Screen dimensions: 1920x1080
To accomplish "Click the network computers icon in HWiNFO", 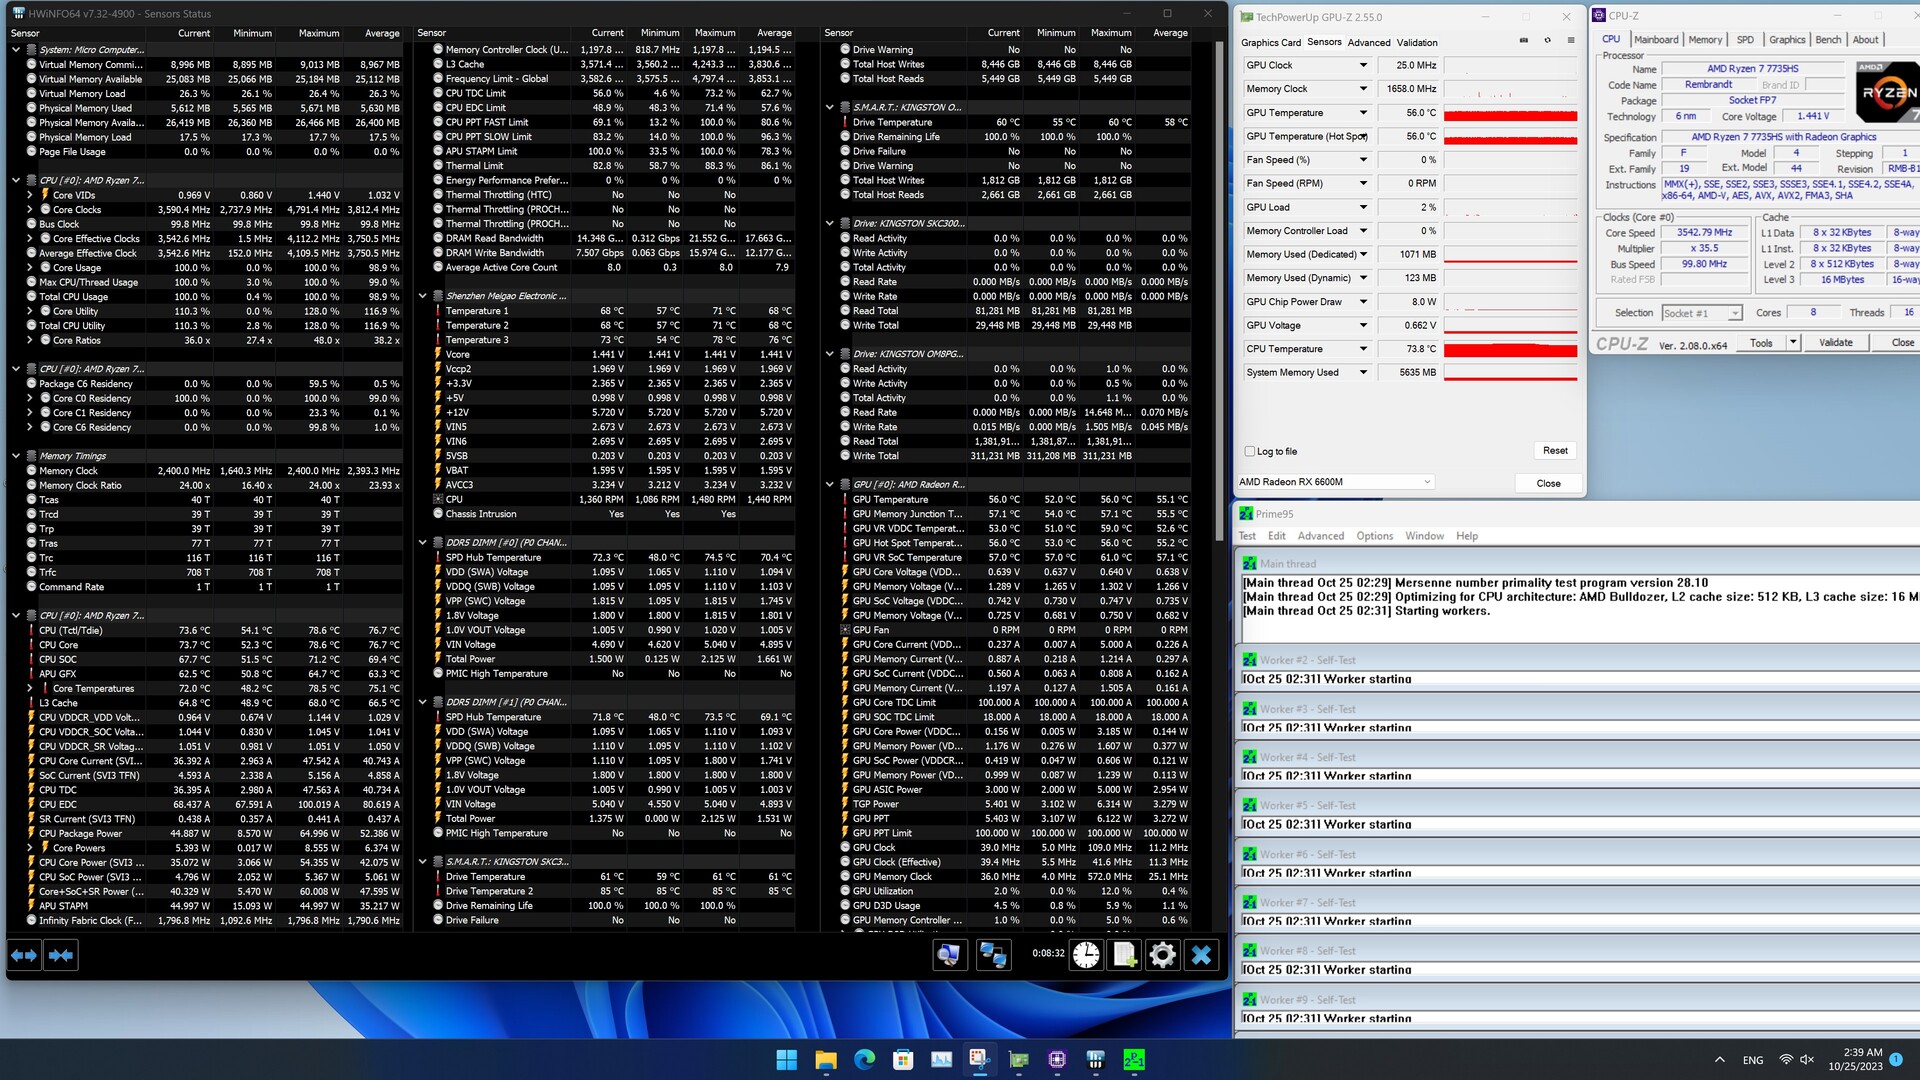I will (x=992, y=955).
